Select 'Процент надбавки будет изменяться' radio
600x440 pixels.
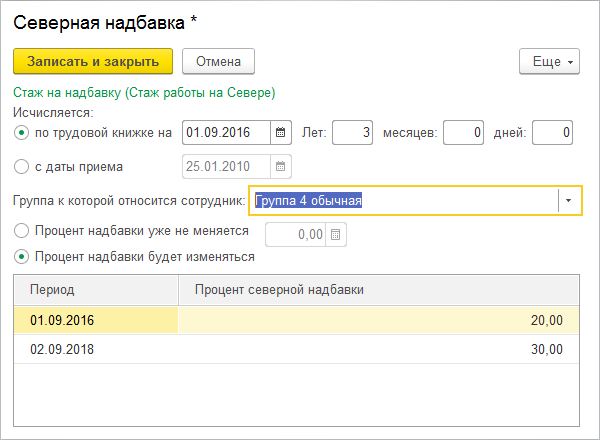pos(22,256)
